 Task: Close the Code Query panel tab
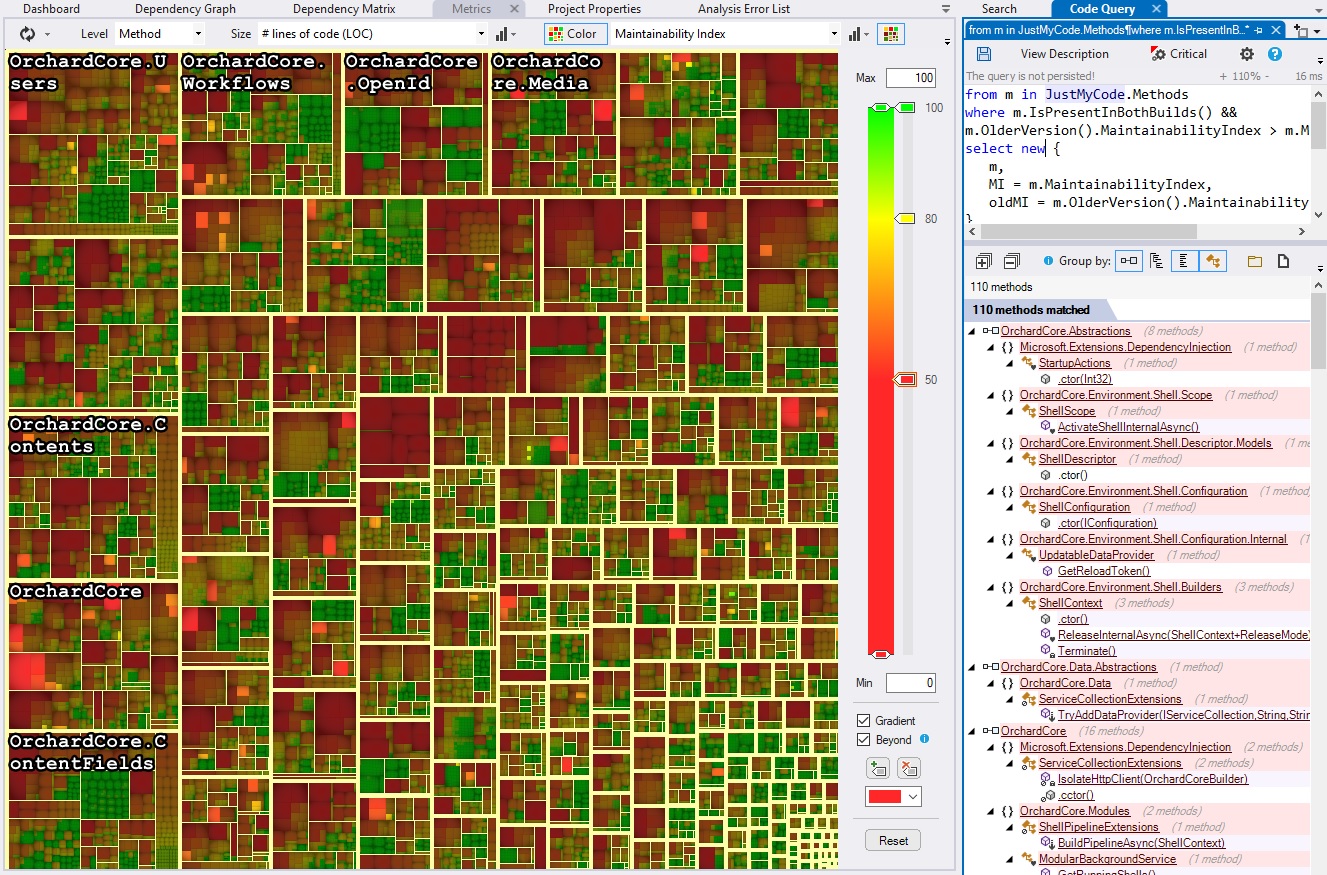pyautogui.click(x=1156, y=9)
